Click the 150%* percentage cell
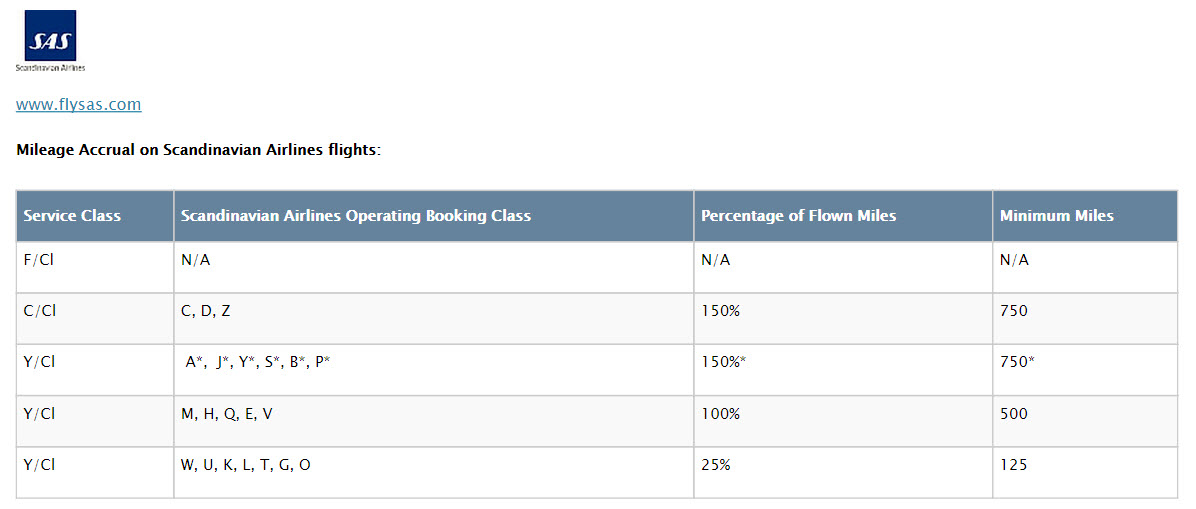This screenshot has height=509, width=1196. (723, 362)
